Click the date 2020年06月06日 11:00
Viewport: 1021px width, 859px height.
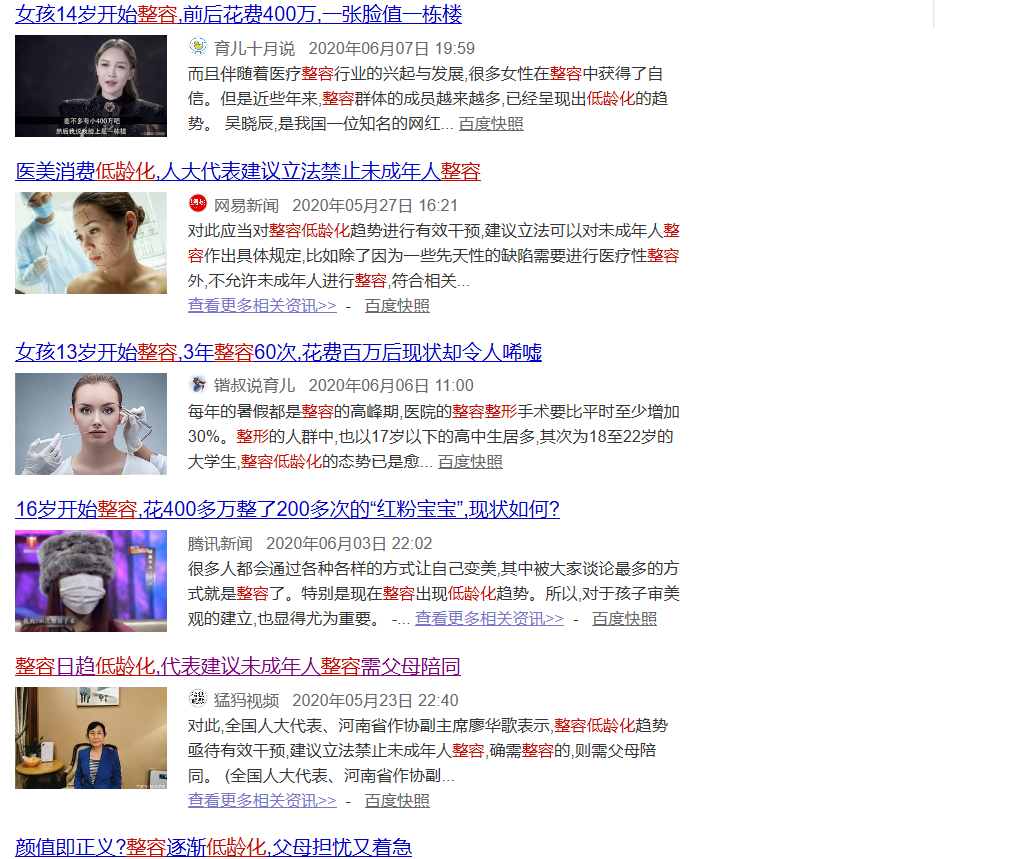pyautogui.click(x=391, y=386)
